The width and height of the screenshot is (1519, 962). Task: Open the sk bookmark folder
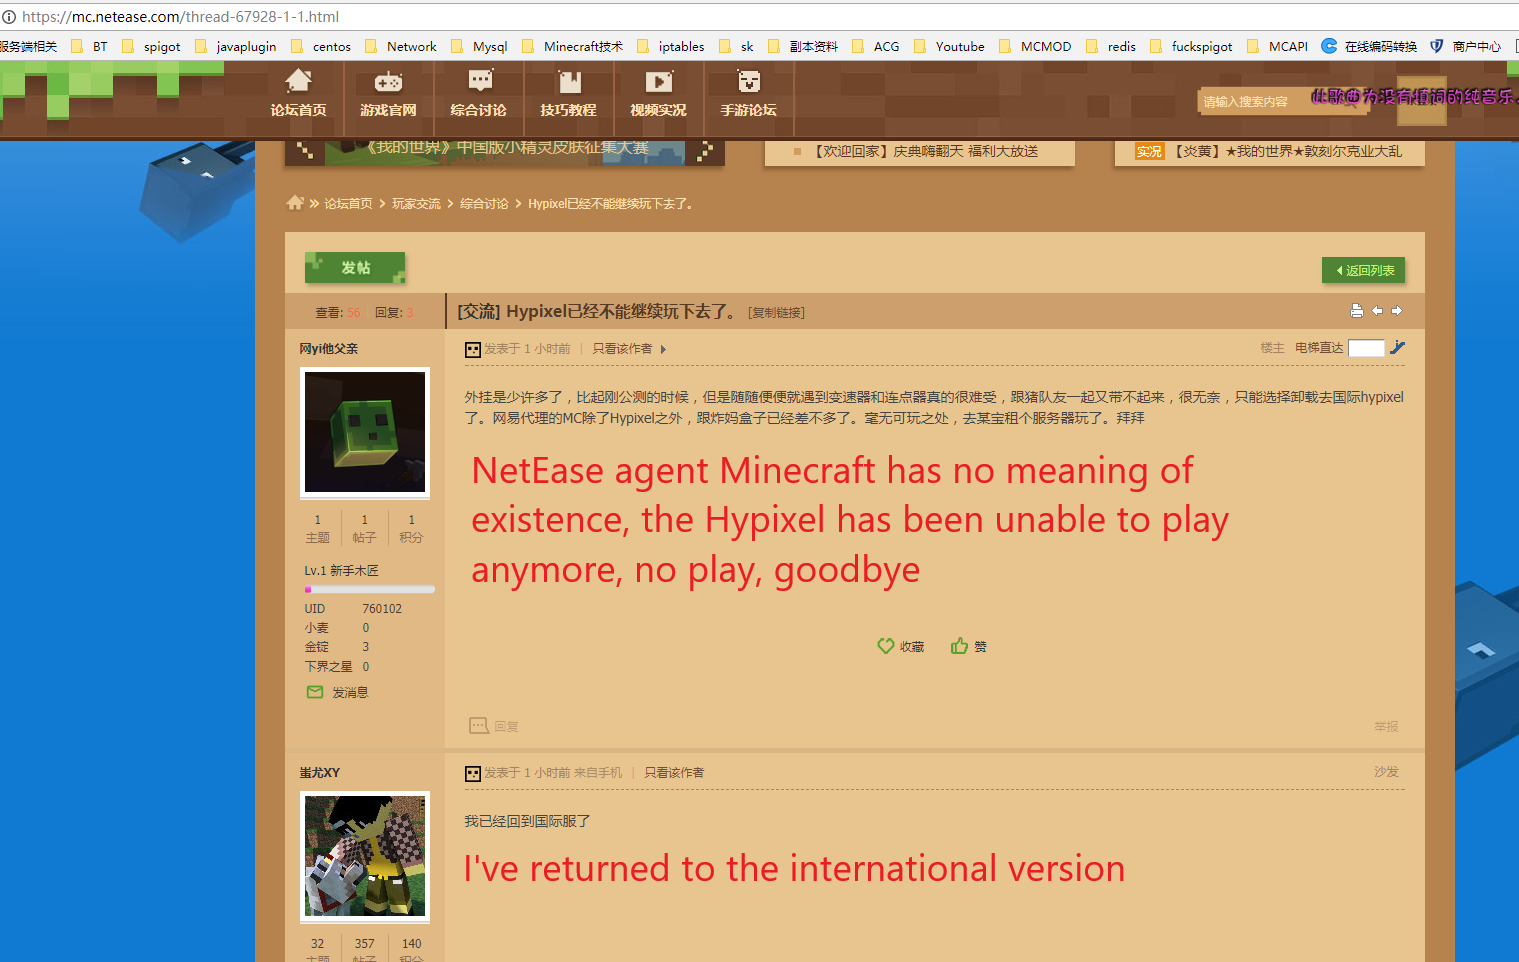[737, 46]
